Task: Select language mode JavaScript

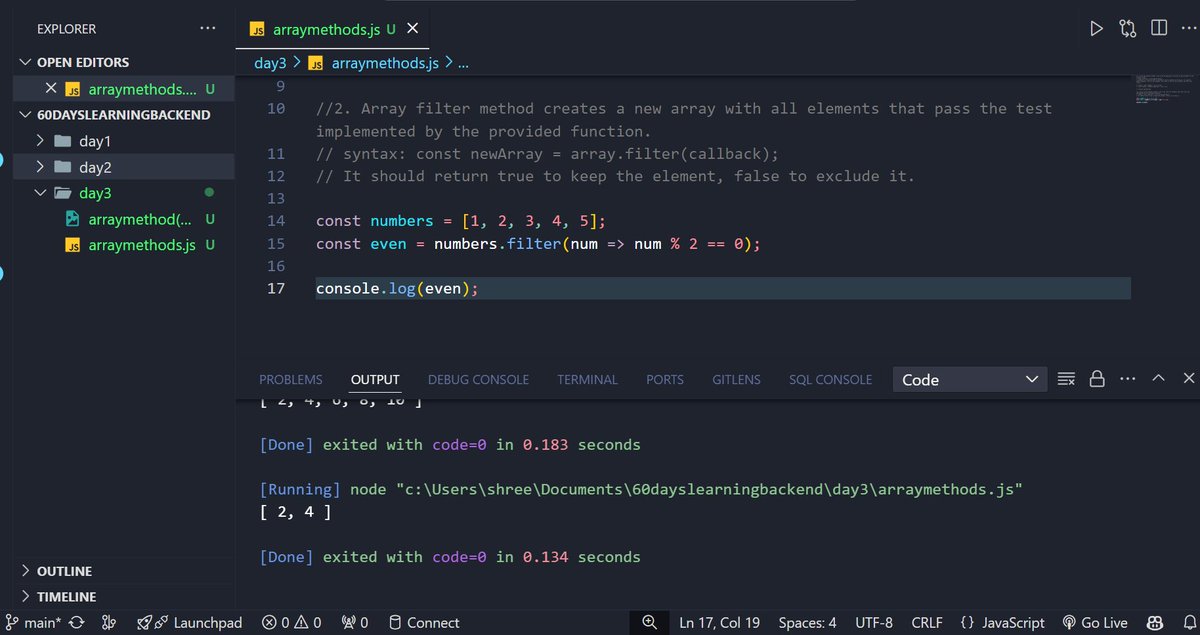Action: tap(1002, 622)
